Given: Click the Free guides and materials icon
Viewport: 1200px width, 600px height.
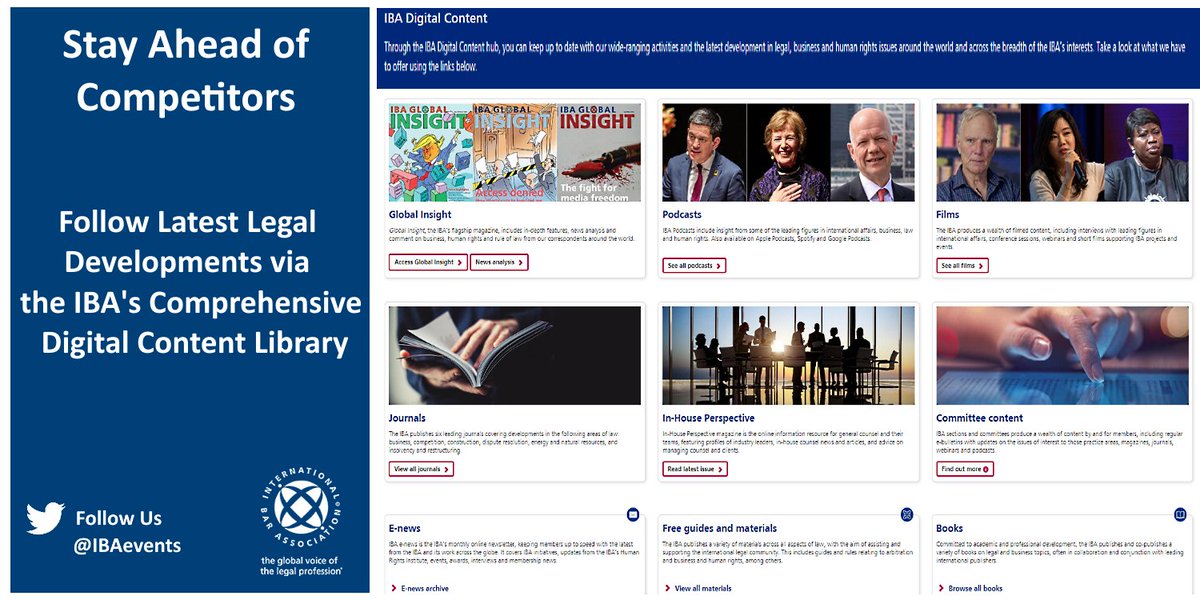Looking at the screenshot, I should tap(906, 514).
